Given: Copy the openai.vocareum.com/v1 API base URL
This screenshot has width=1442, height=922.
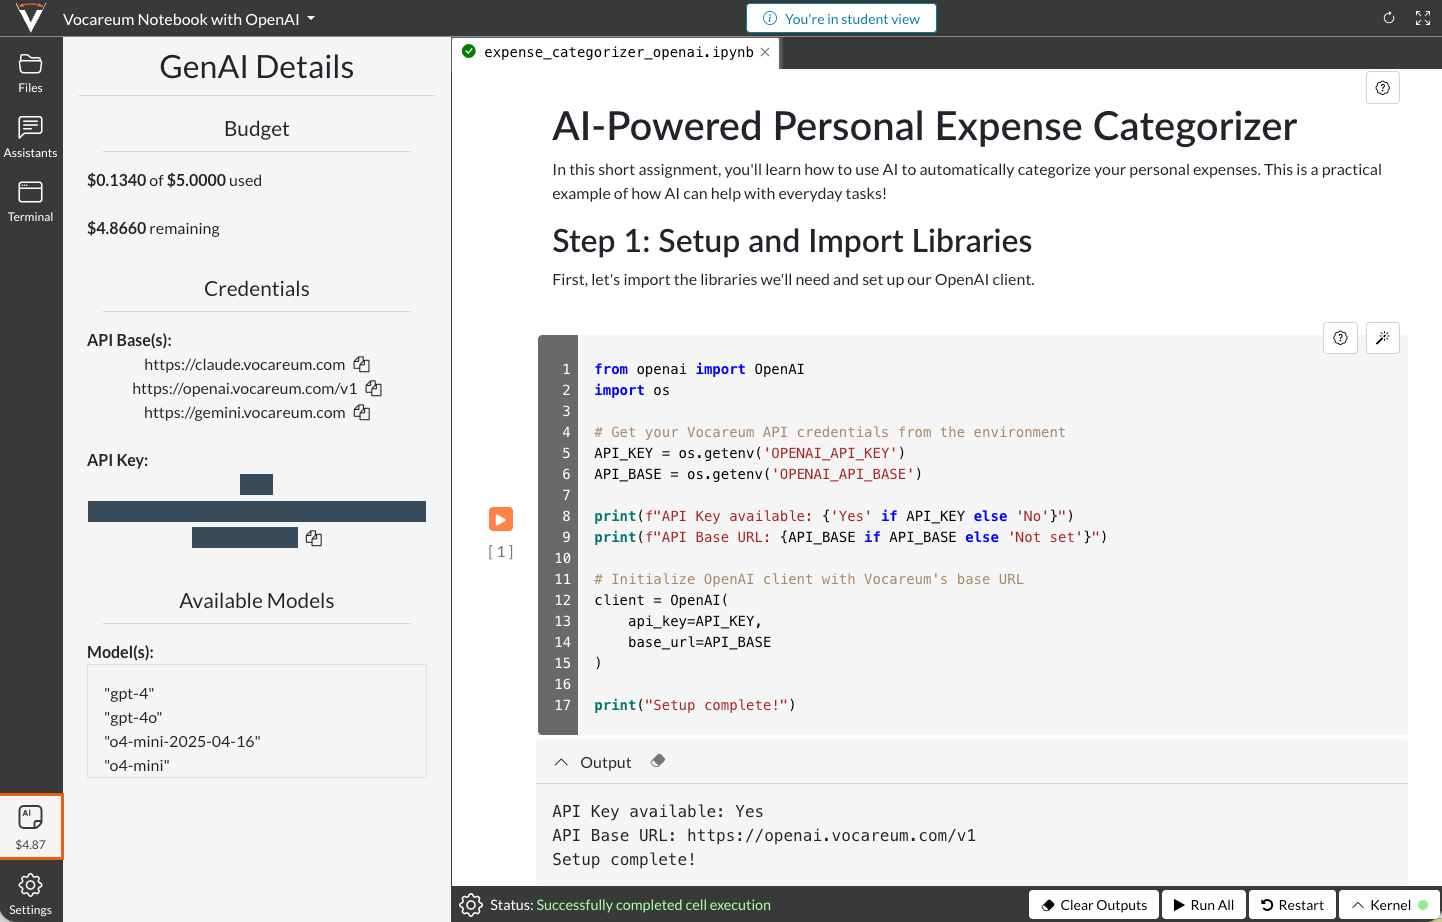Looking at the screenshot, I should pos(374,389).
